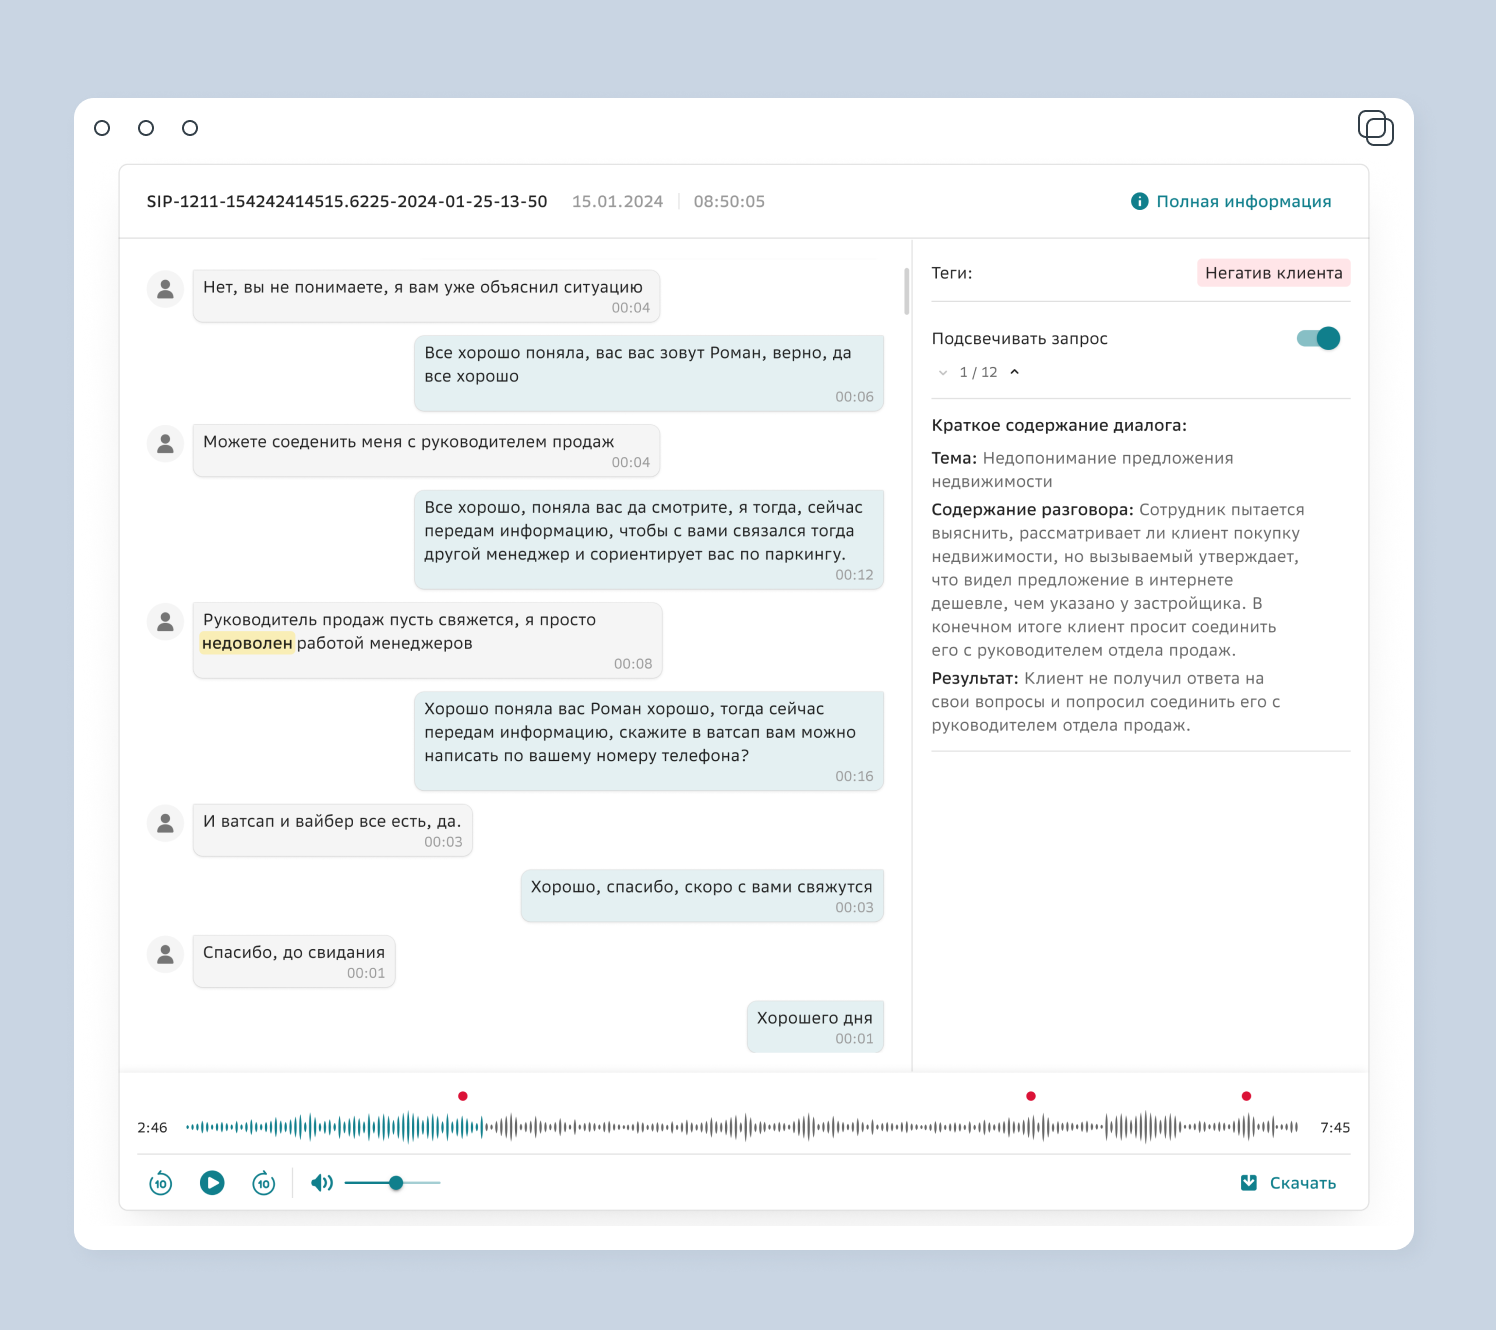Disable the Подсвечивать запрос toggle
This screenshot has height=1330, width=1496.
click(1318, 339)
